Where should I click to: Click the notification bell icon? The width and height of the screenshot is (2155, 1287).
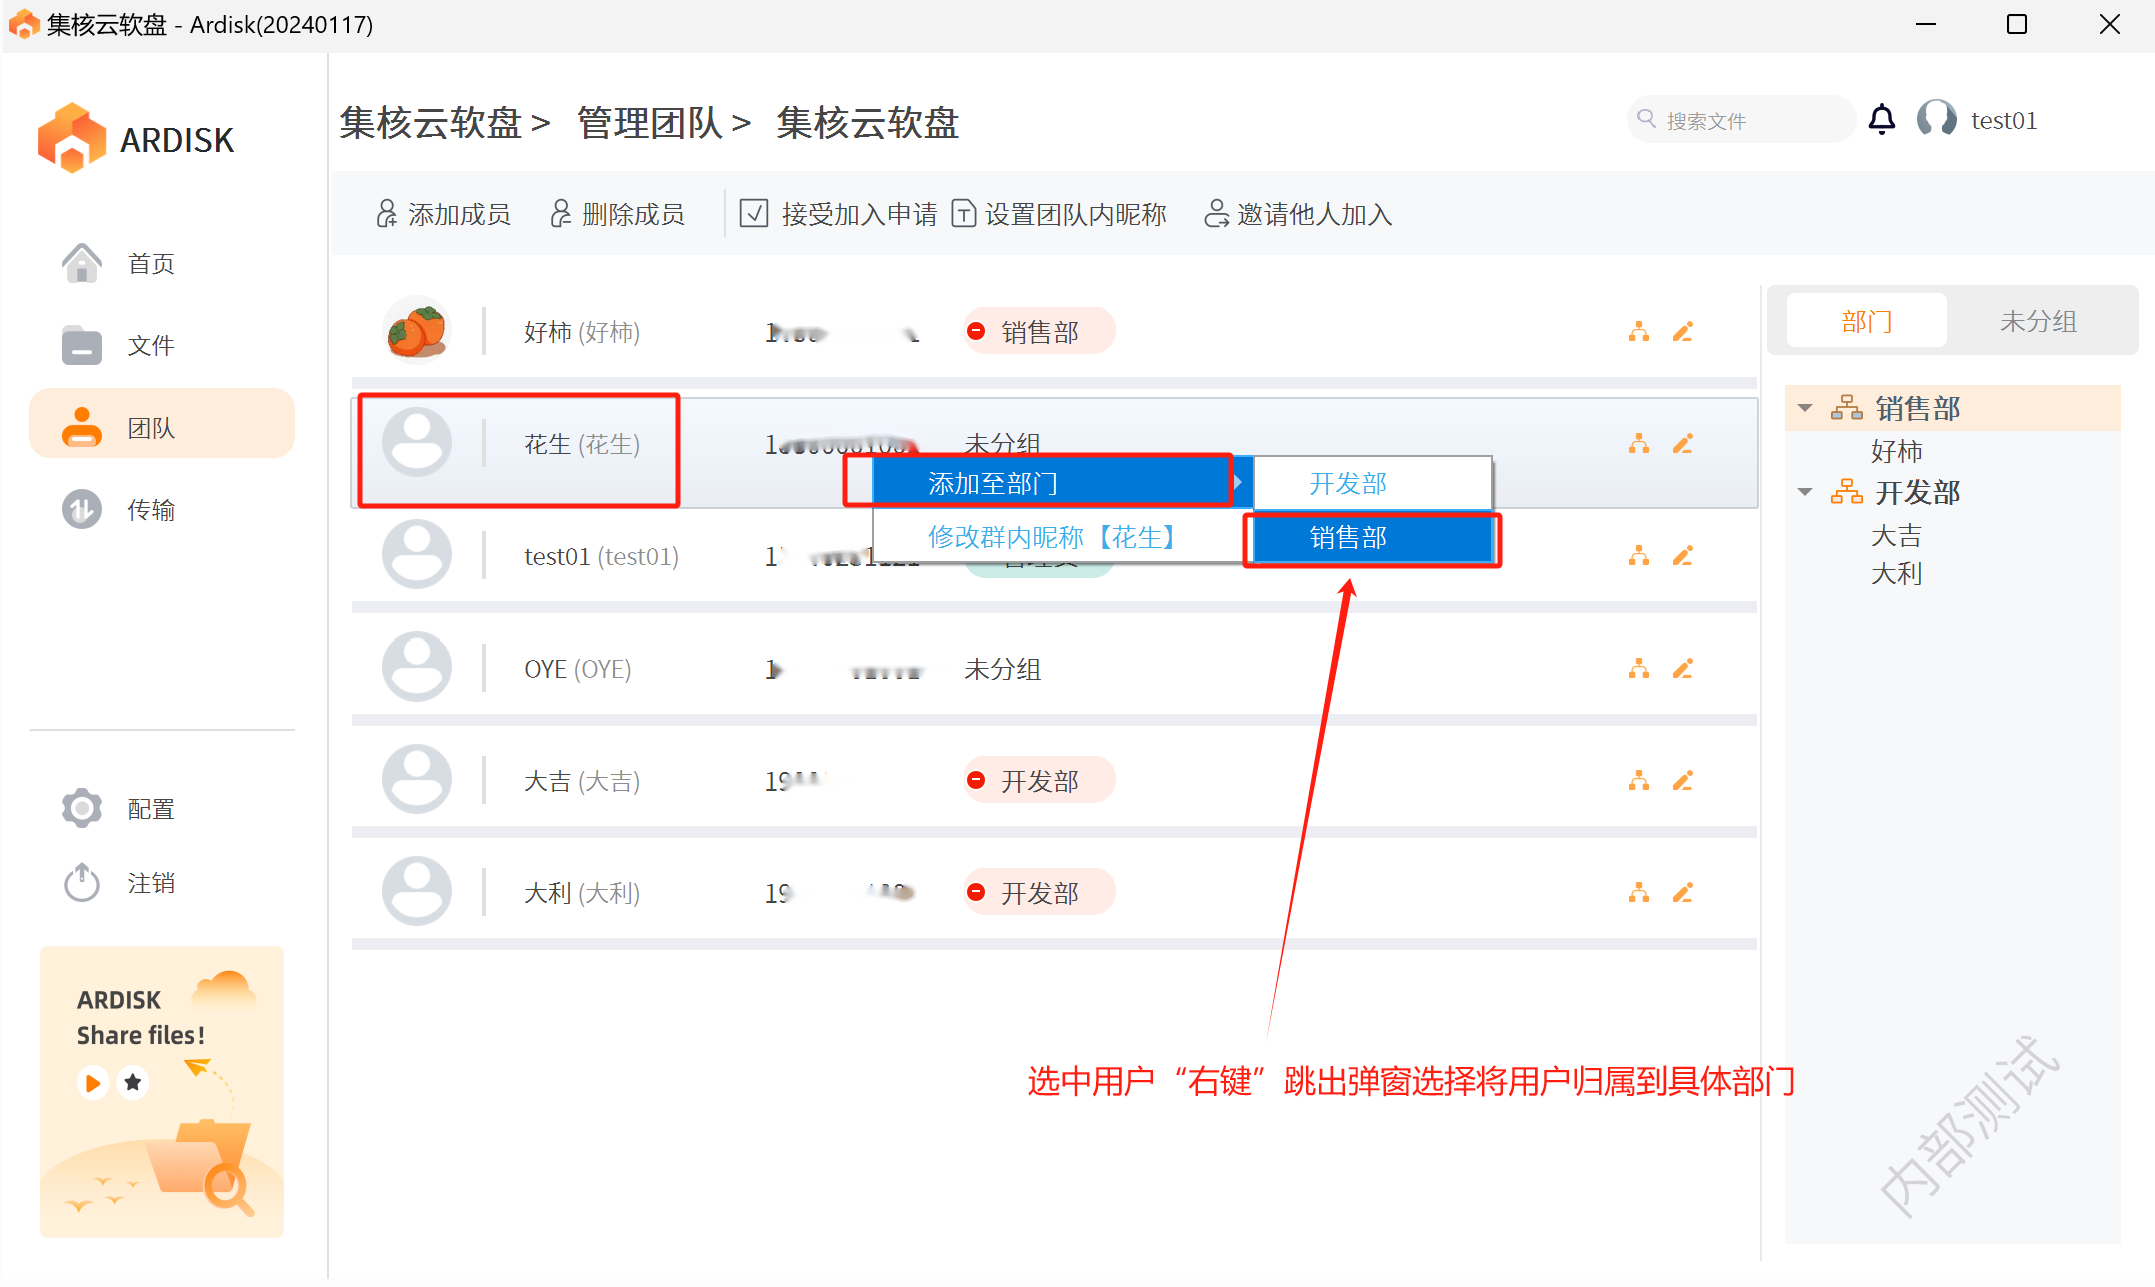coord(1881,120)
